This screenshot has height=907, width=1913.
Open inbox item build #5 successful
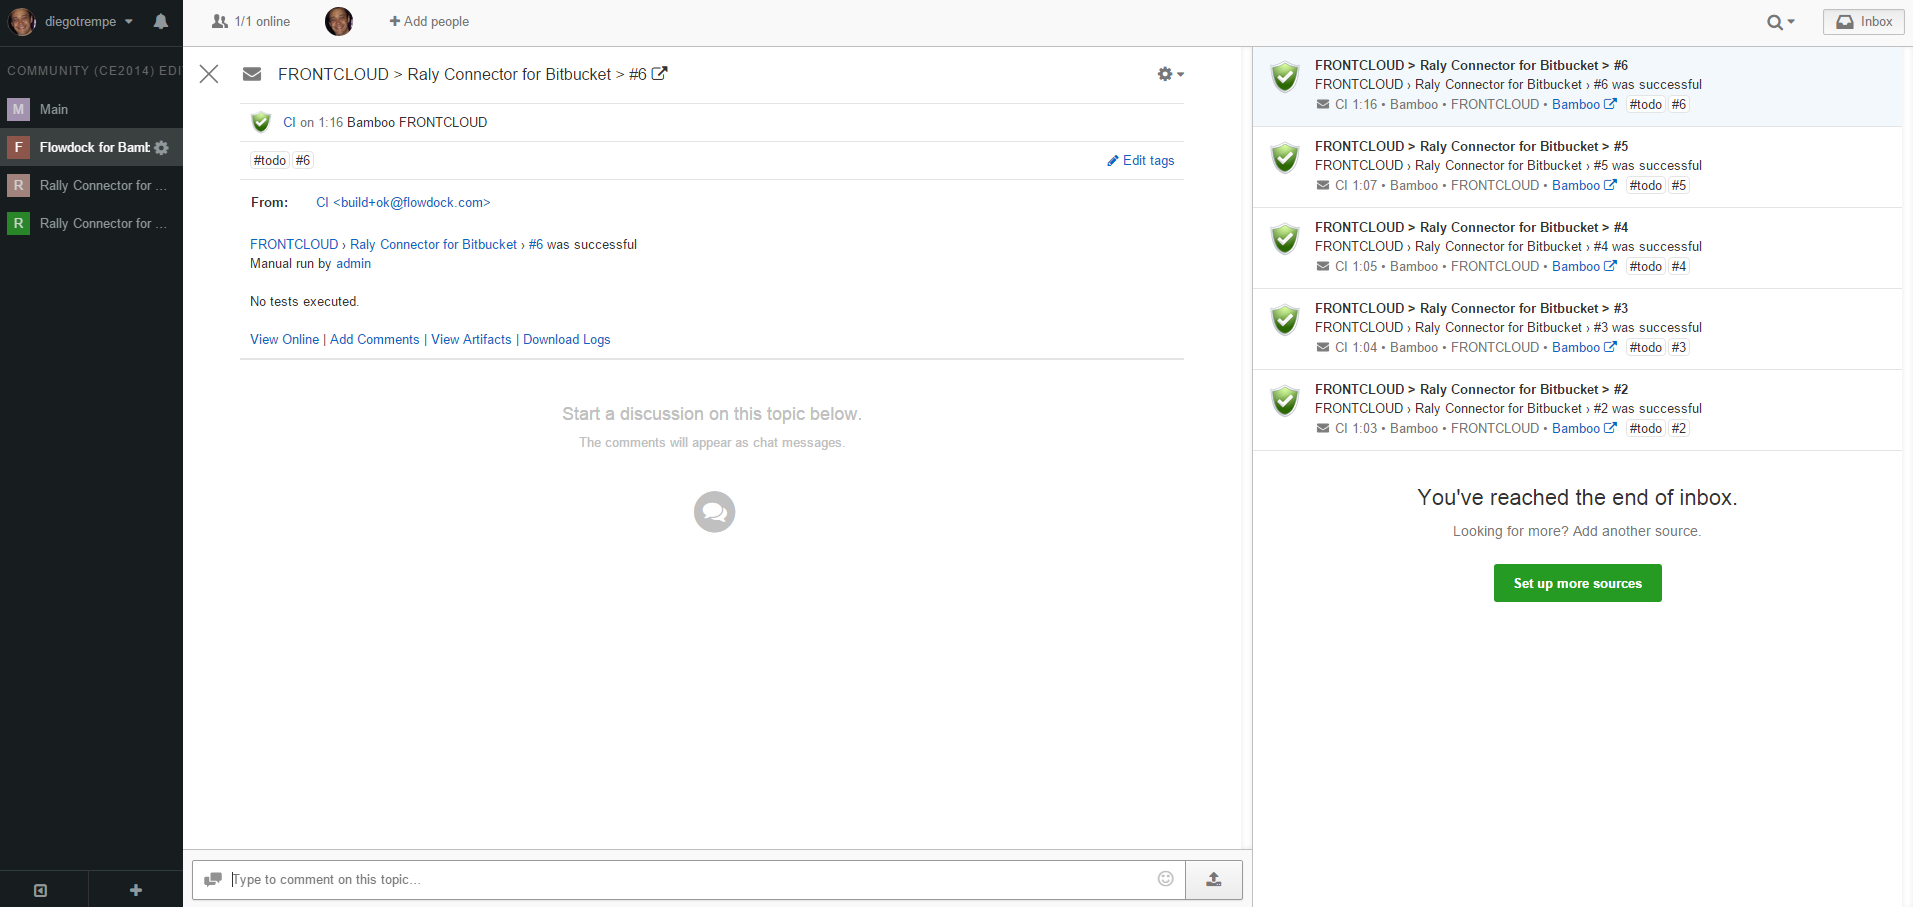click(x=1578, y=167)
